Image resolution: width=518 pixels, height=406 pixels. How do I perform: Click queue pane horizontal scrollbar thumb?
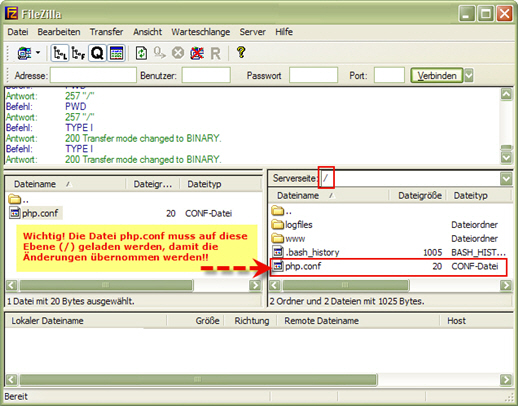tap(198, 380)
